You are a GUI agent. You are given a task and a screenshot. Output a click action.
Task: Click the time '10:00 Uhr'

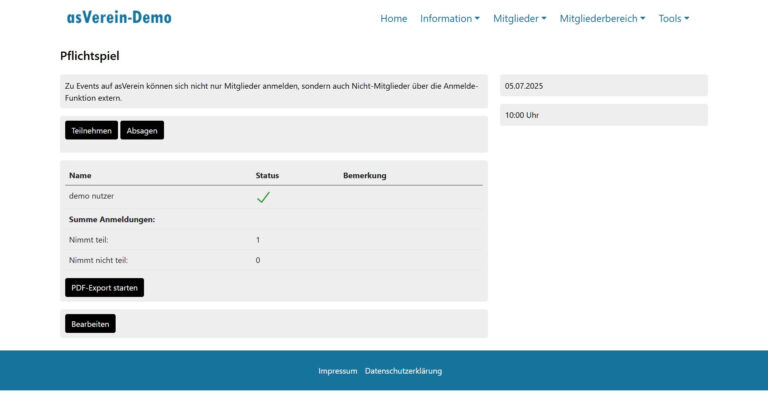(522, 115)
